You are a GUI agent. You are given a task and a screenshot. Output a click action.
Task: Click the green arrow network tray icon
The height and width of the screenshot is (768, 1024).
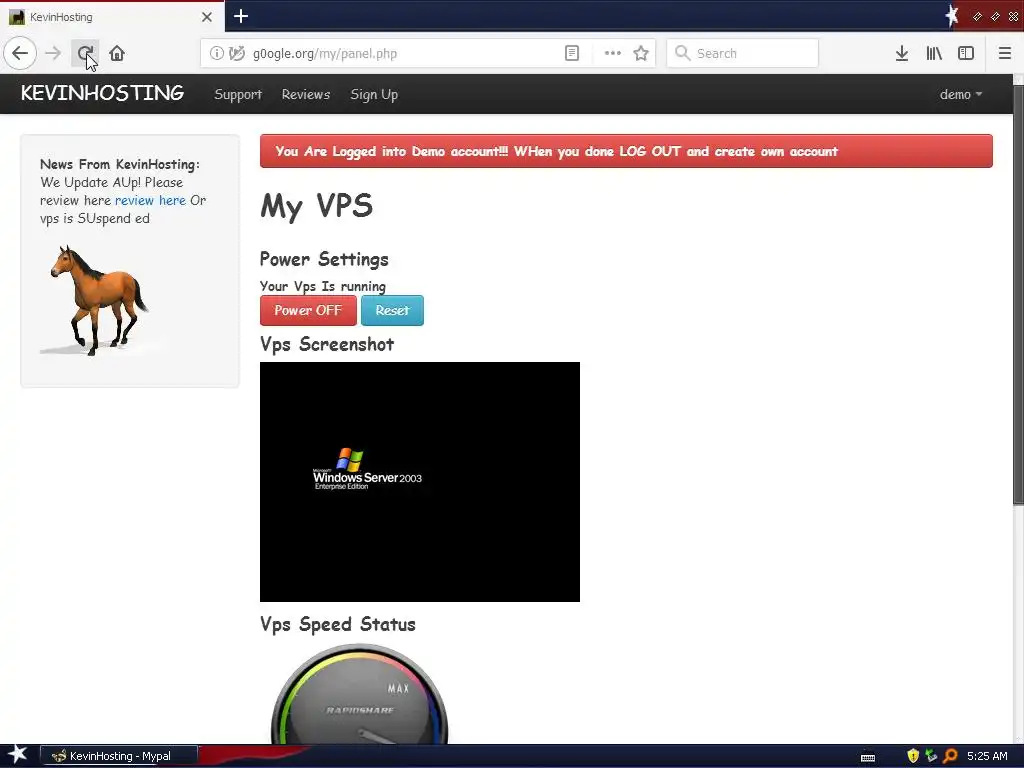tap(931, 756)
